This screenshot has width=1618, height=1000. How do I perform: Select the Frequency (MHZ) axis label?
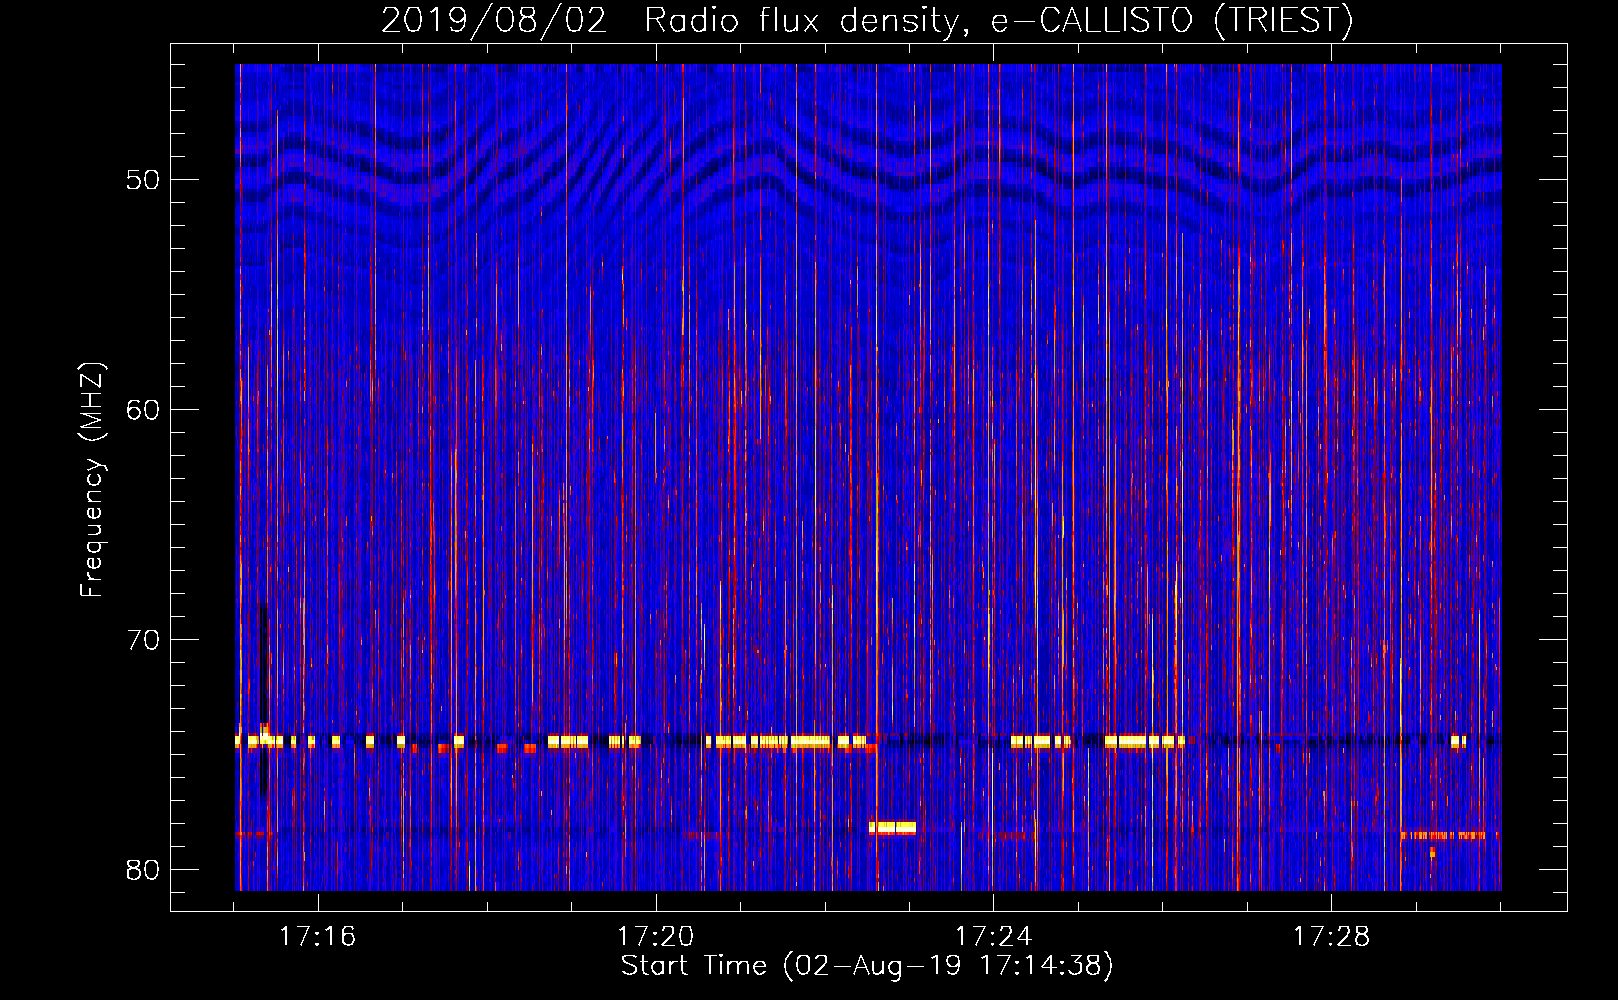point(92,480)
